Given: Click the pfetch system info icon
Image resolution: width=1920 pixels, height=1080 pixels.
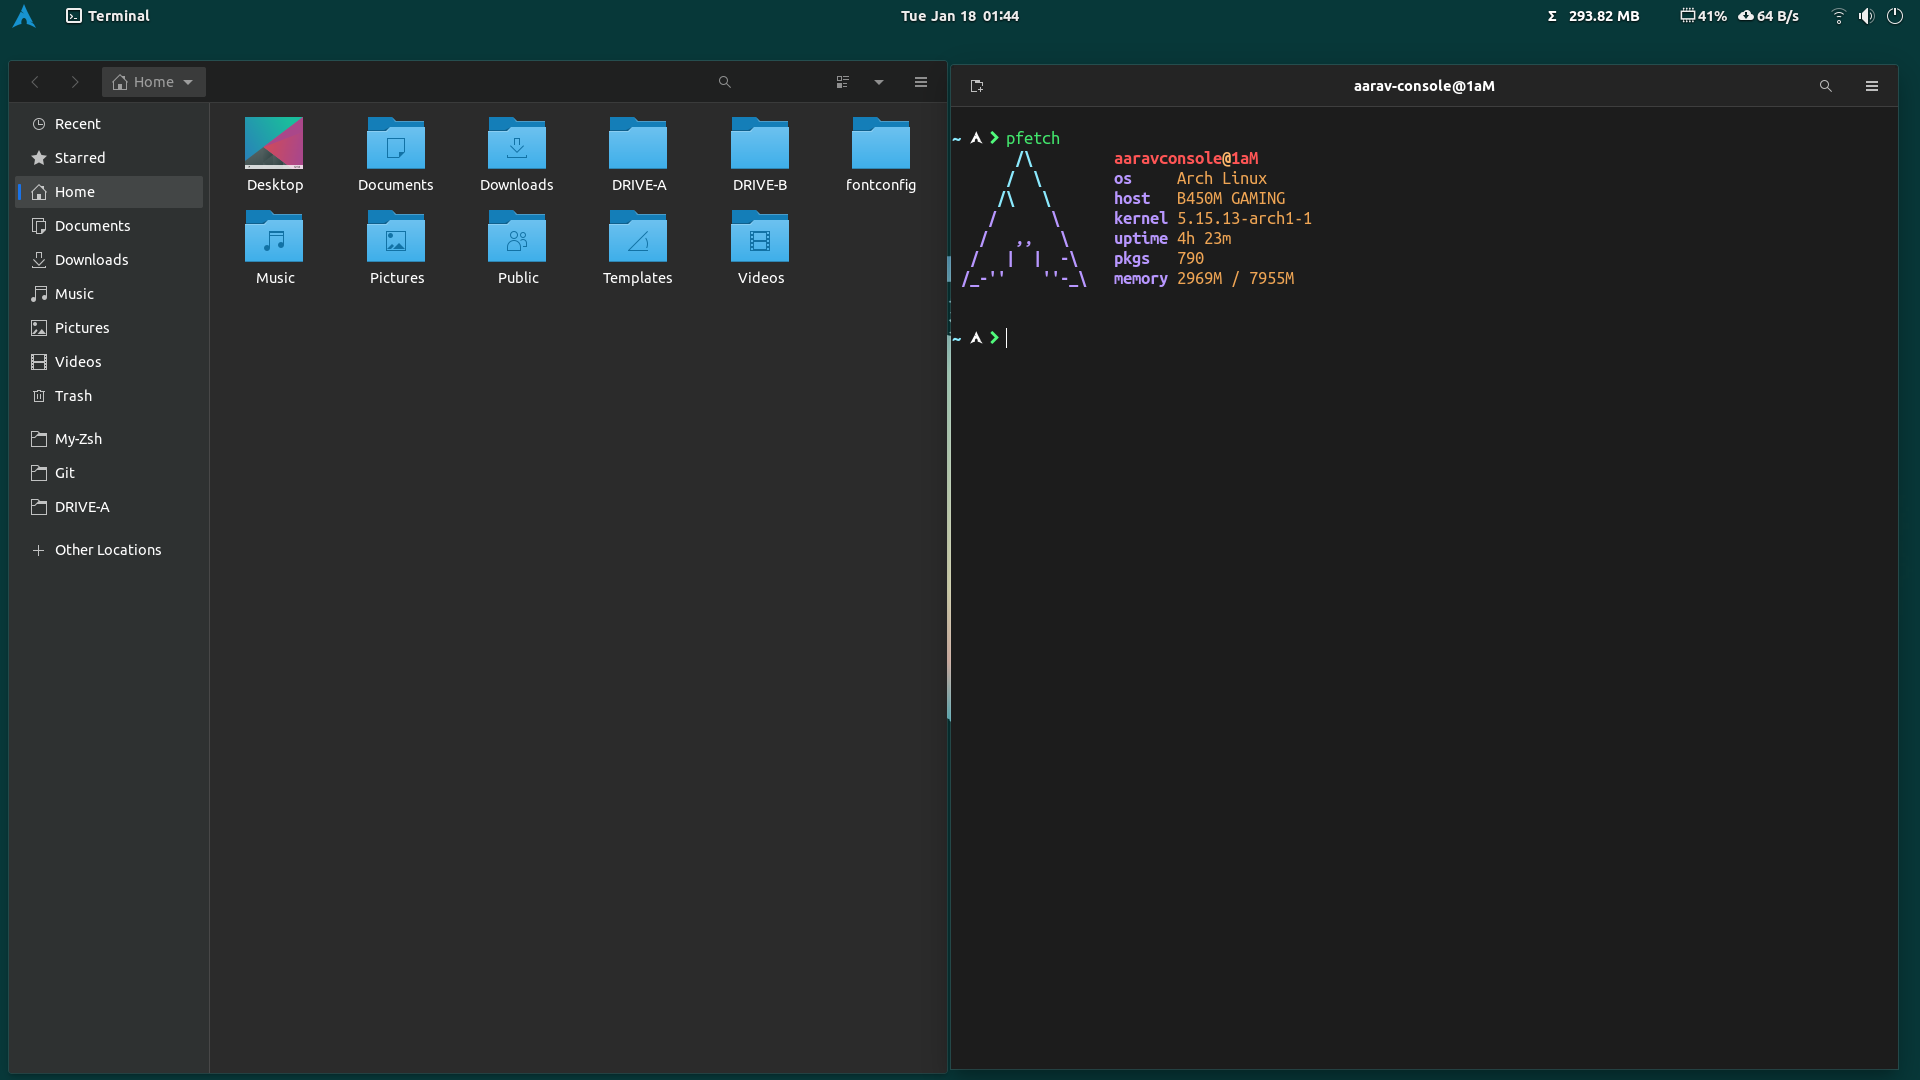Looking at the screenshot, I should [1022, 218].
